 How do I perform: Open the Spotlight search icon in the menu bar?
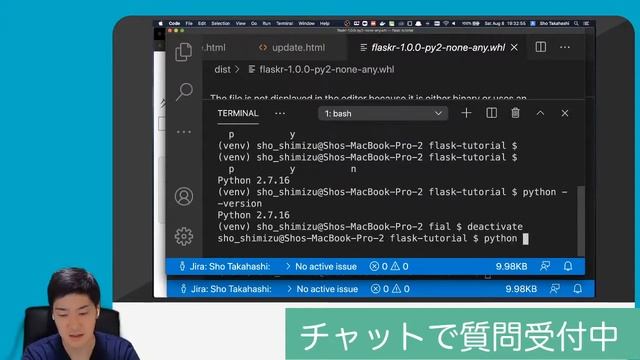576,24
